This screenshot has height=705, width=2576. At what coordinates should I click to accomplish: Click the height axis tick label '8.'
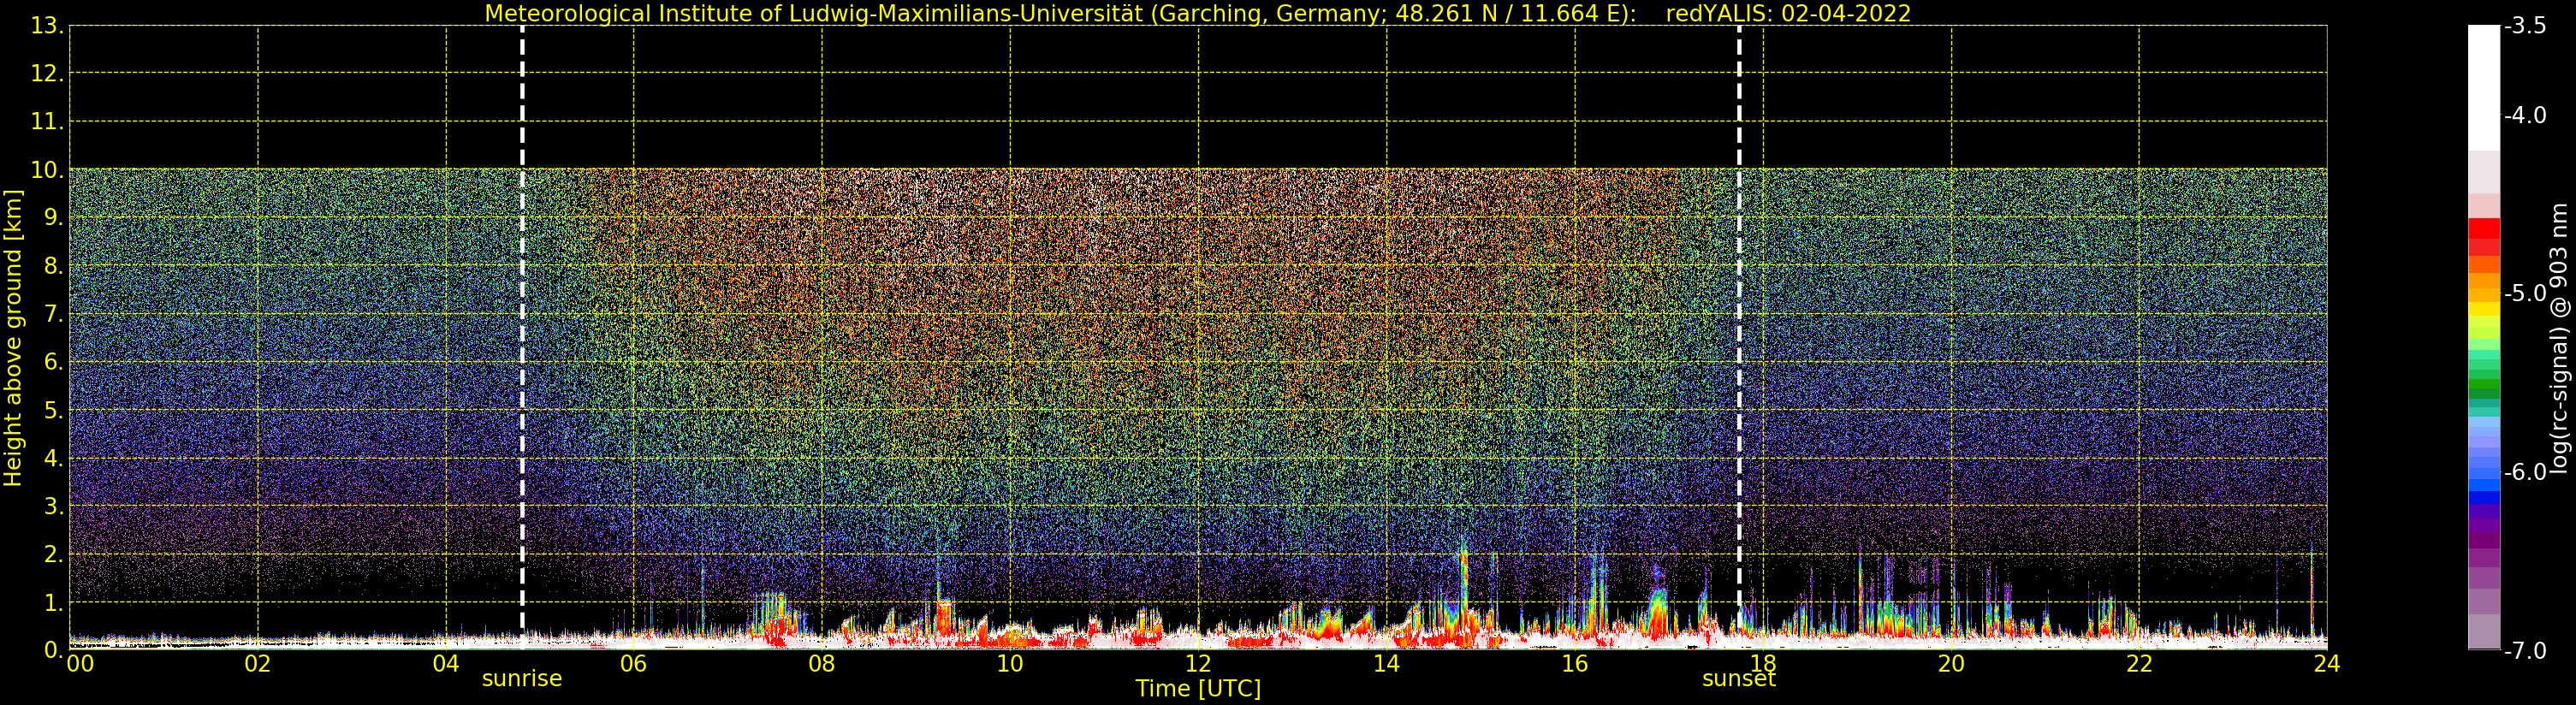pyautogui.click(x=54, y=266)
